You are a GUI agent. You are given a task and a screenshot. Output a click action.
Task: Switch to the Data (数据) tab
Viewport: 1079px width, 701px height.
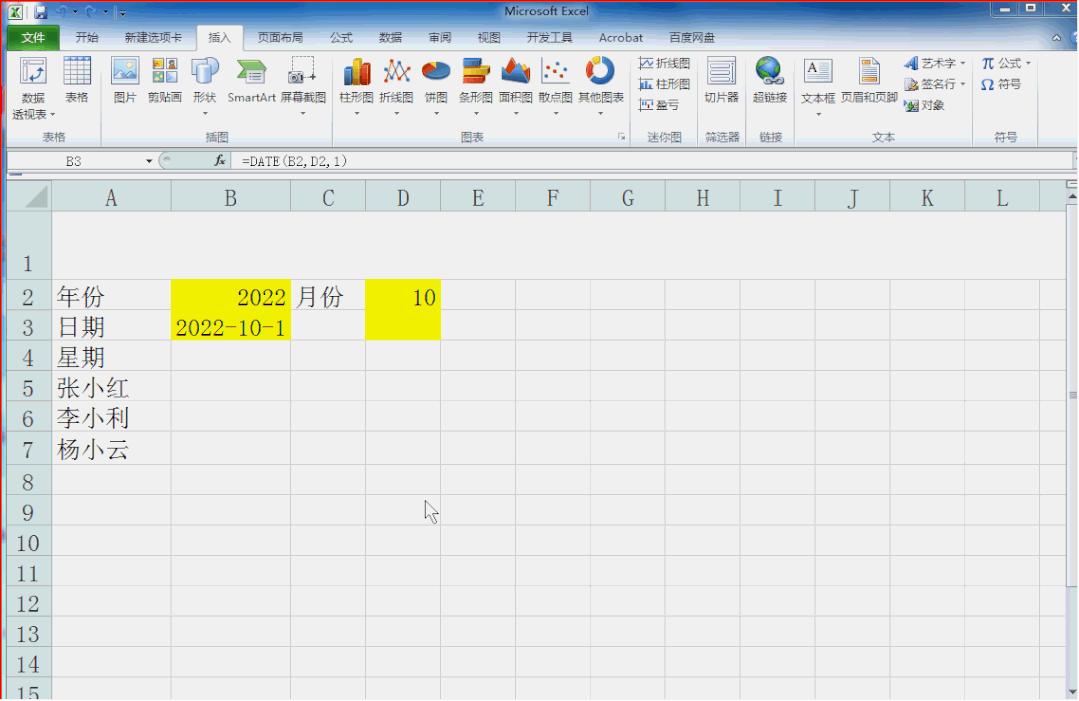point(390,38)
